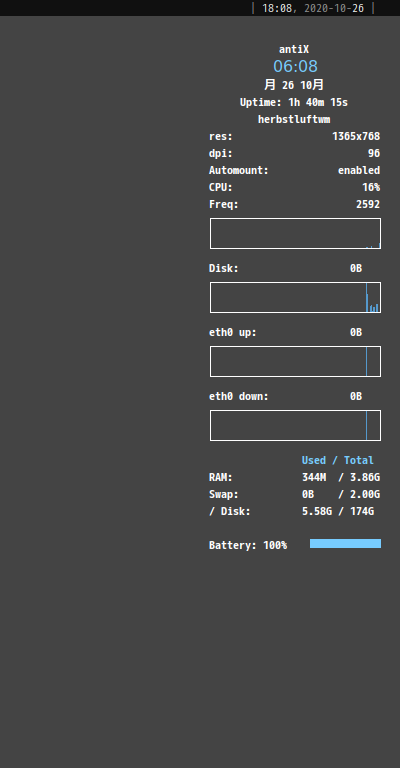Click the RAM: label
The image size is (400, 768).
221,478
